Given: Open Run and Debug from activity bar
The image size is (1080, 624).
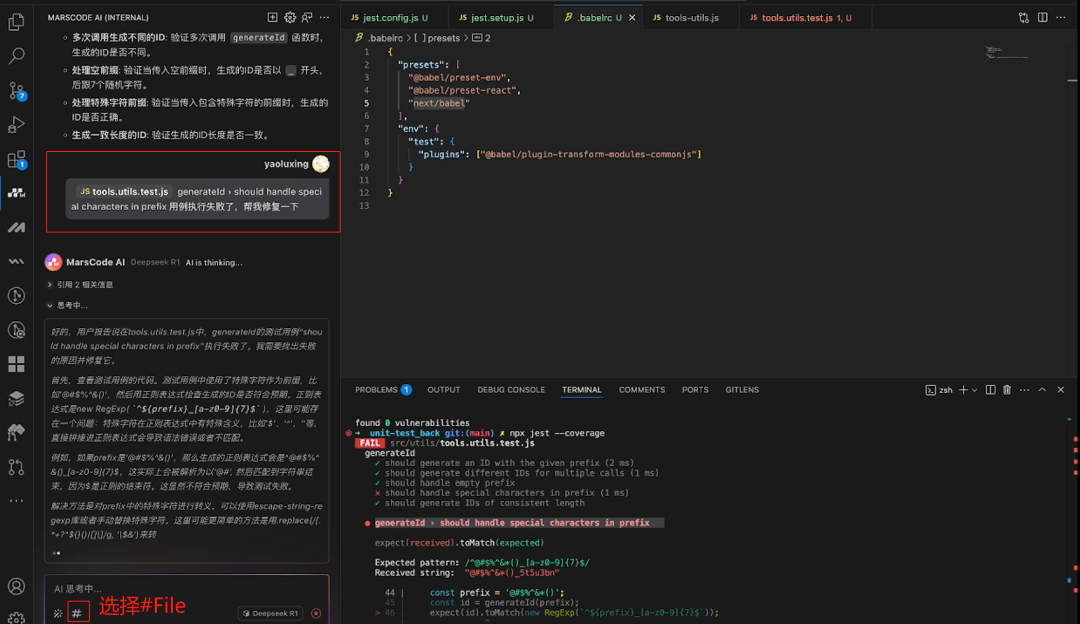Looking at the screenshot, I should tap(15, 123).
